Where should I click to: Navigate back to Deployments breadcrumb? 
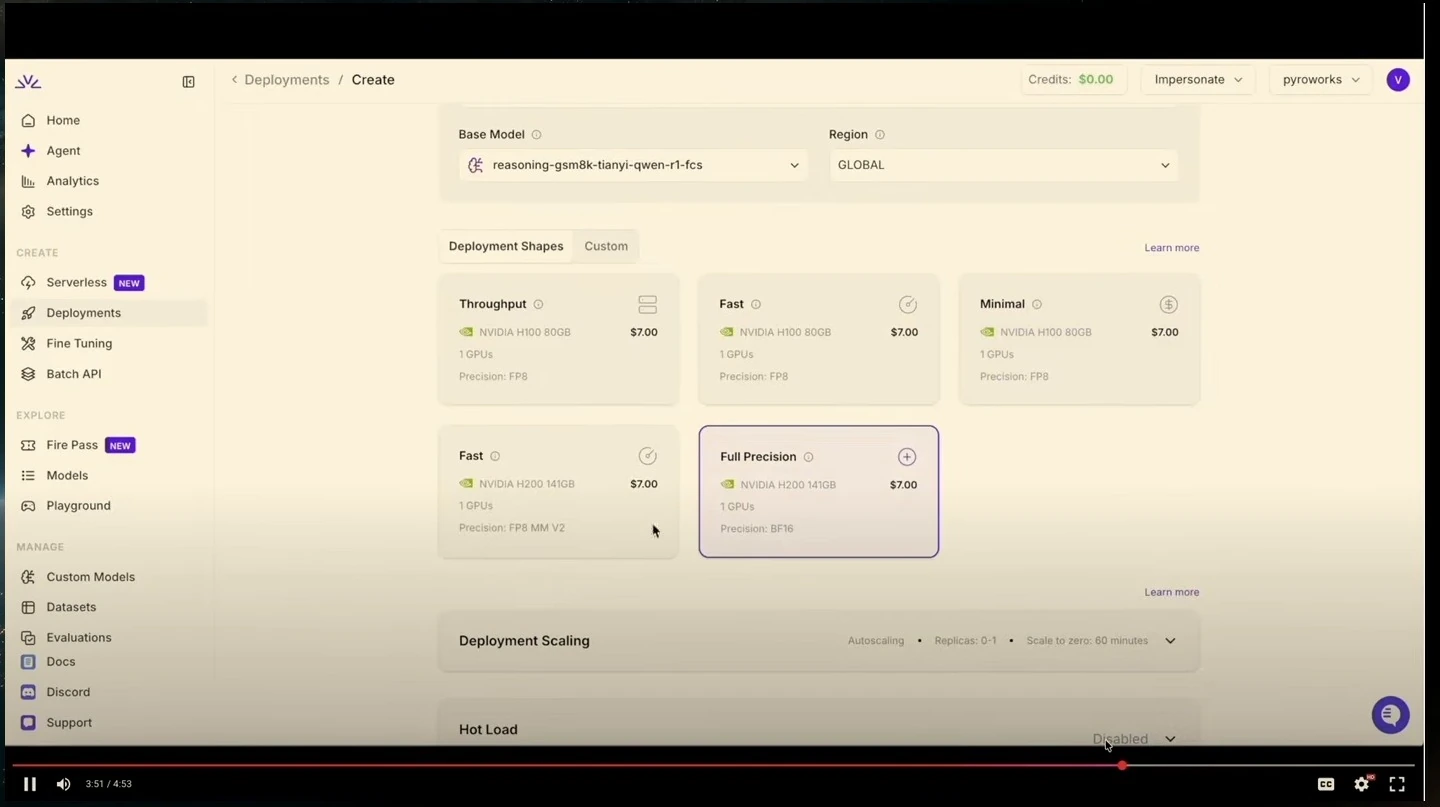pos(286,80)
